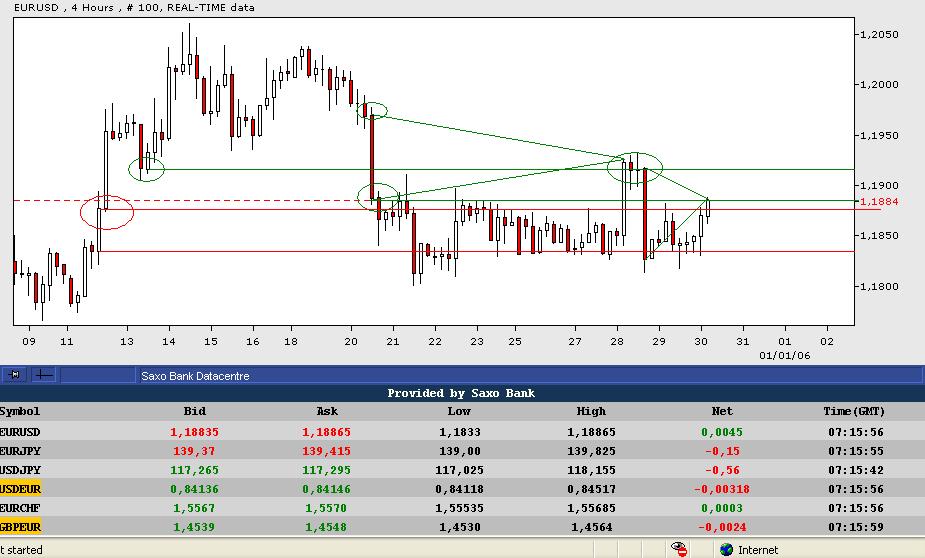The image size is (925, 558).
Task: Click EURJPY low value 139,00
Action: (460, 451)
